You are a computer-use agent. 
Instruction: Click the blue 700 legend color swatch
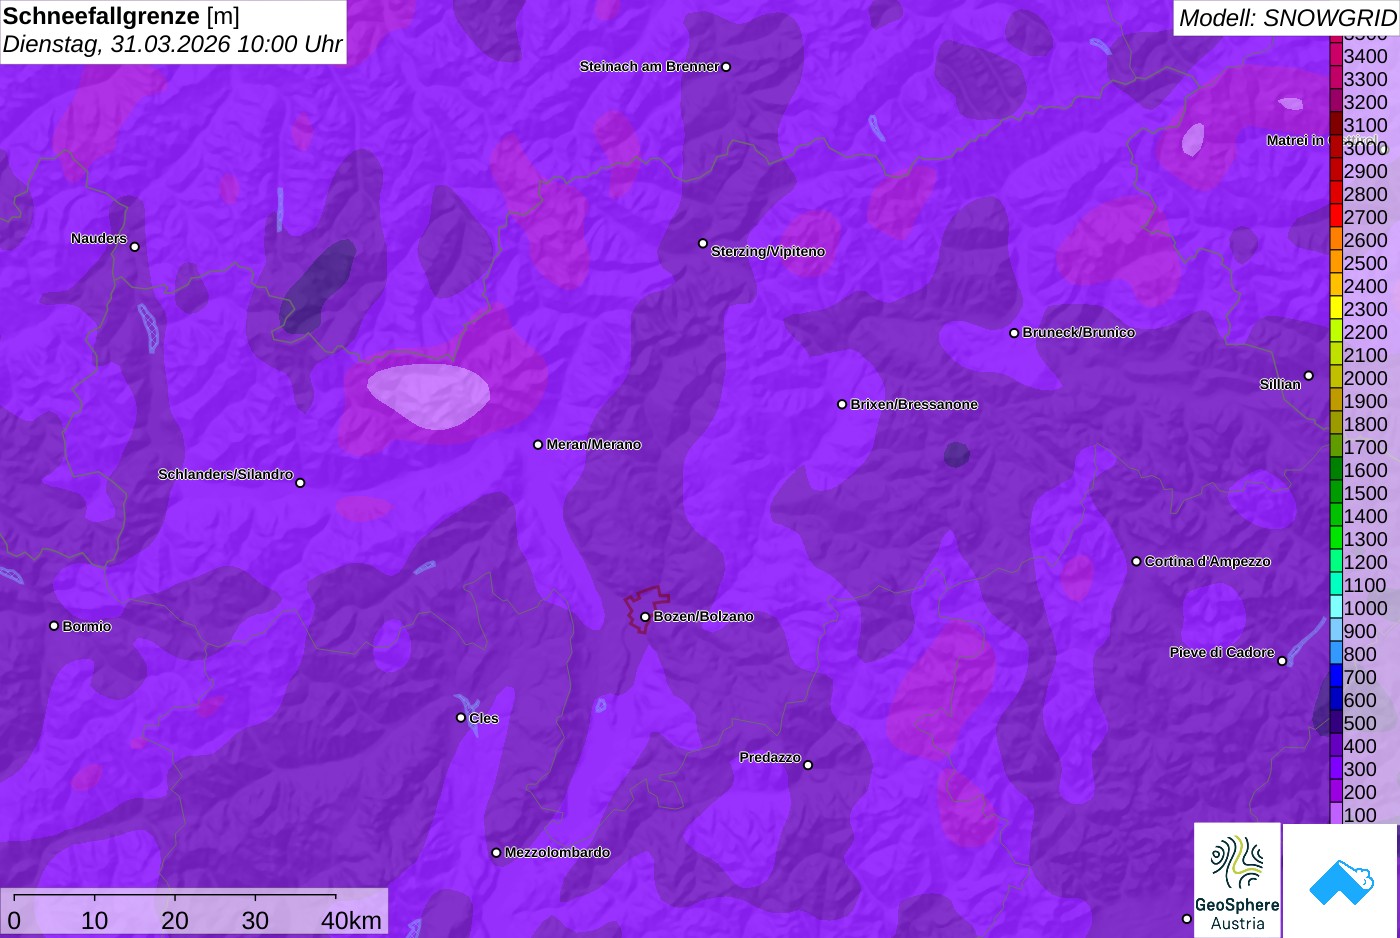pos(1335,676)
